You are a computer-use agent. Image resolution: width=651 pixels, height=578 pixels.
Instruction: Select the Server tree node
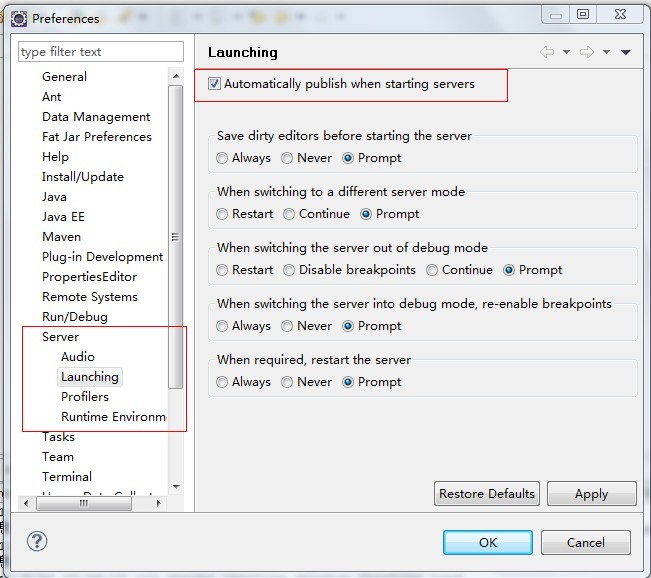coord(60,337)
